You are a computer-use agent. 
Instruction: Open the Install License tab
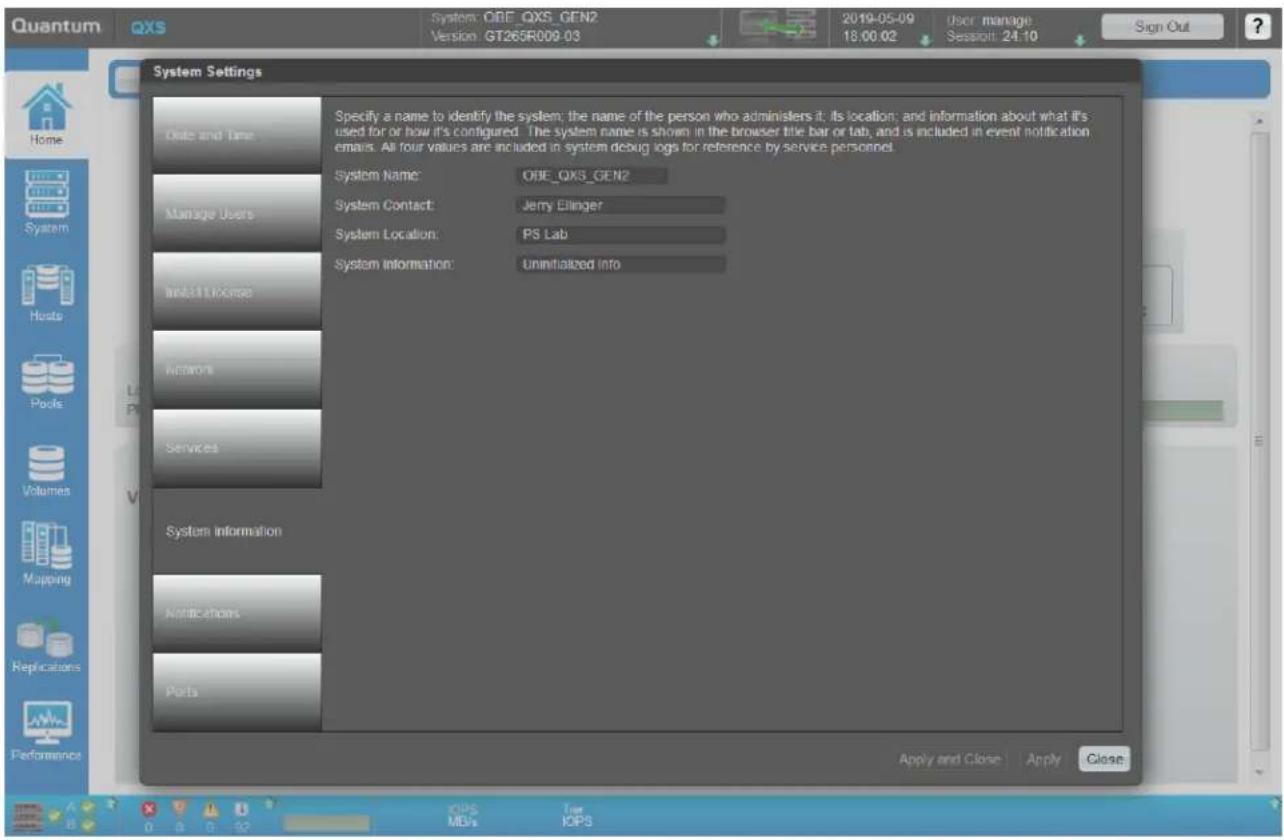237,291
